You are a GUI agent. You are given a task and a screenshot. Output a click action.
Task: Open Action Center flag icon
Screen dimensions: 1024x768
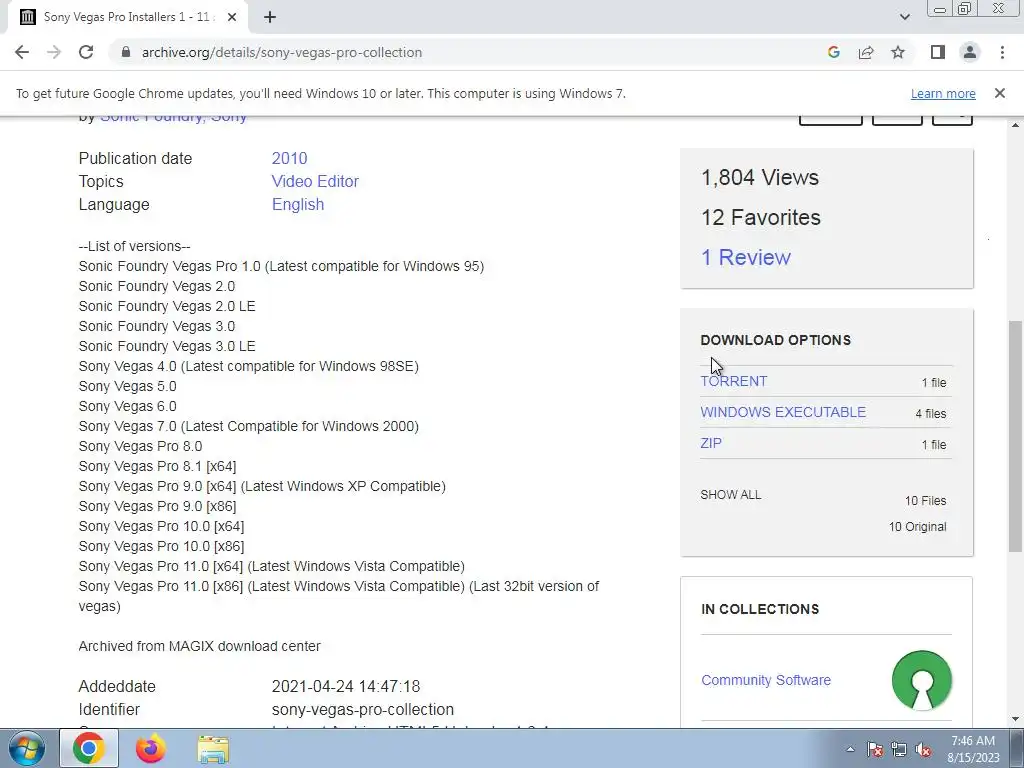point(875,749)
